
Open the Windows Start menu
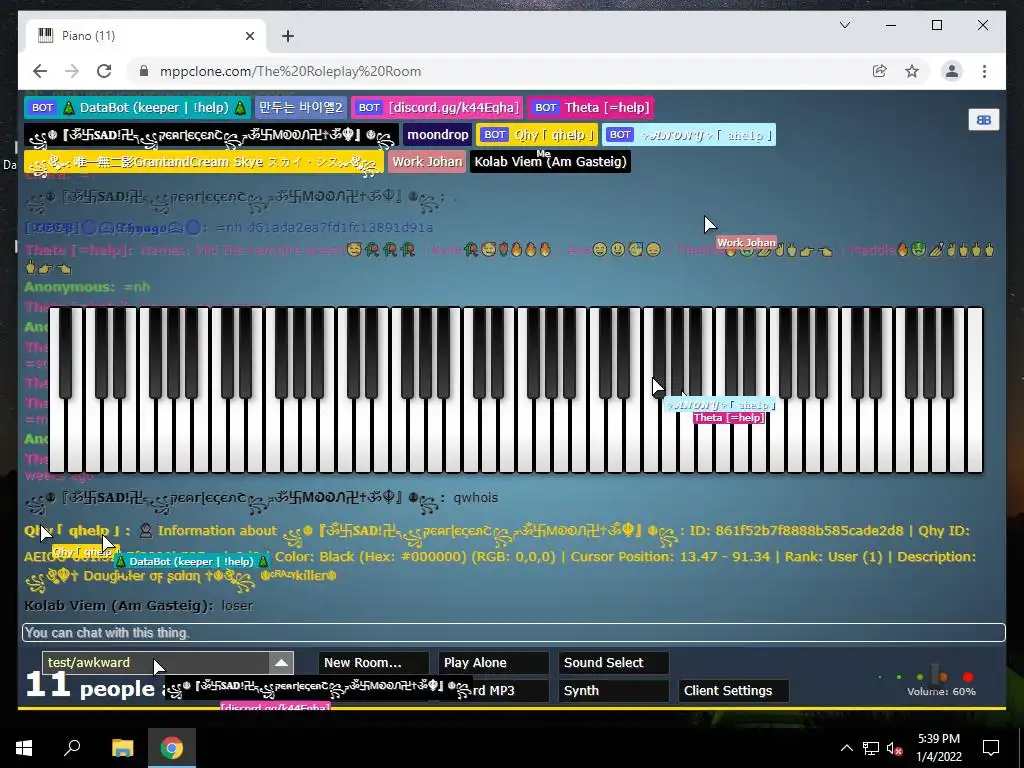[x=24, y=748]
